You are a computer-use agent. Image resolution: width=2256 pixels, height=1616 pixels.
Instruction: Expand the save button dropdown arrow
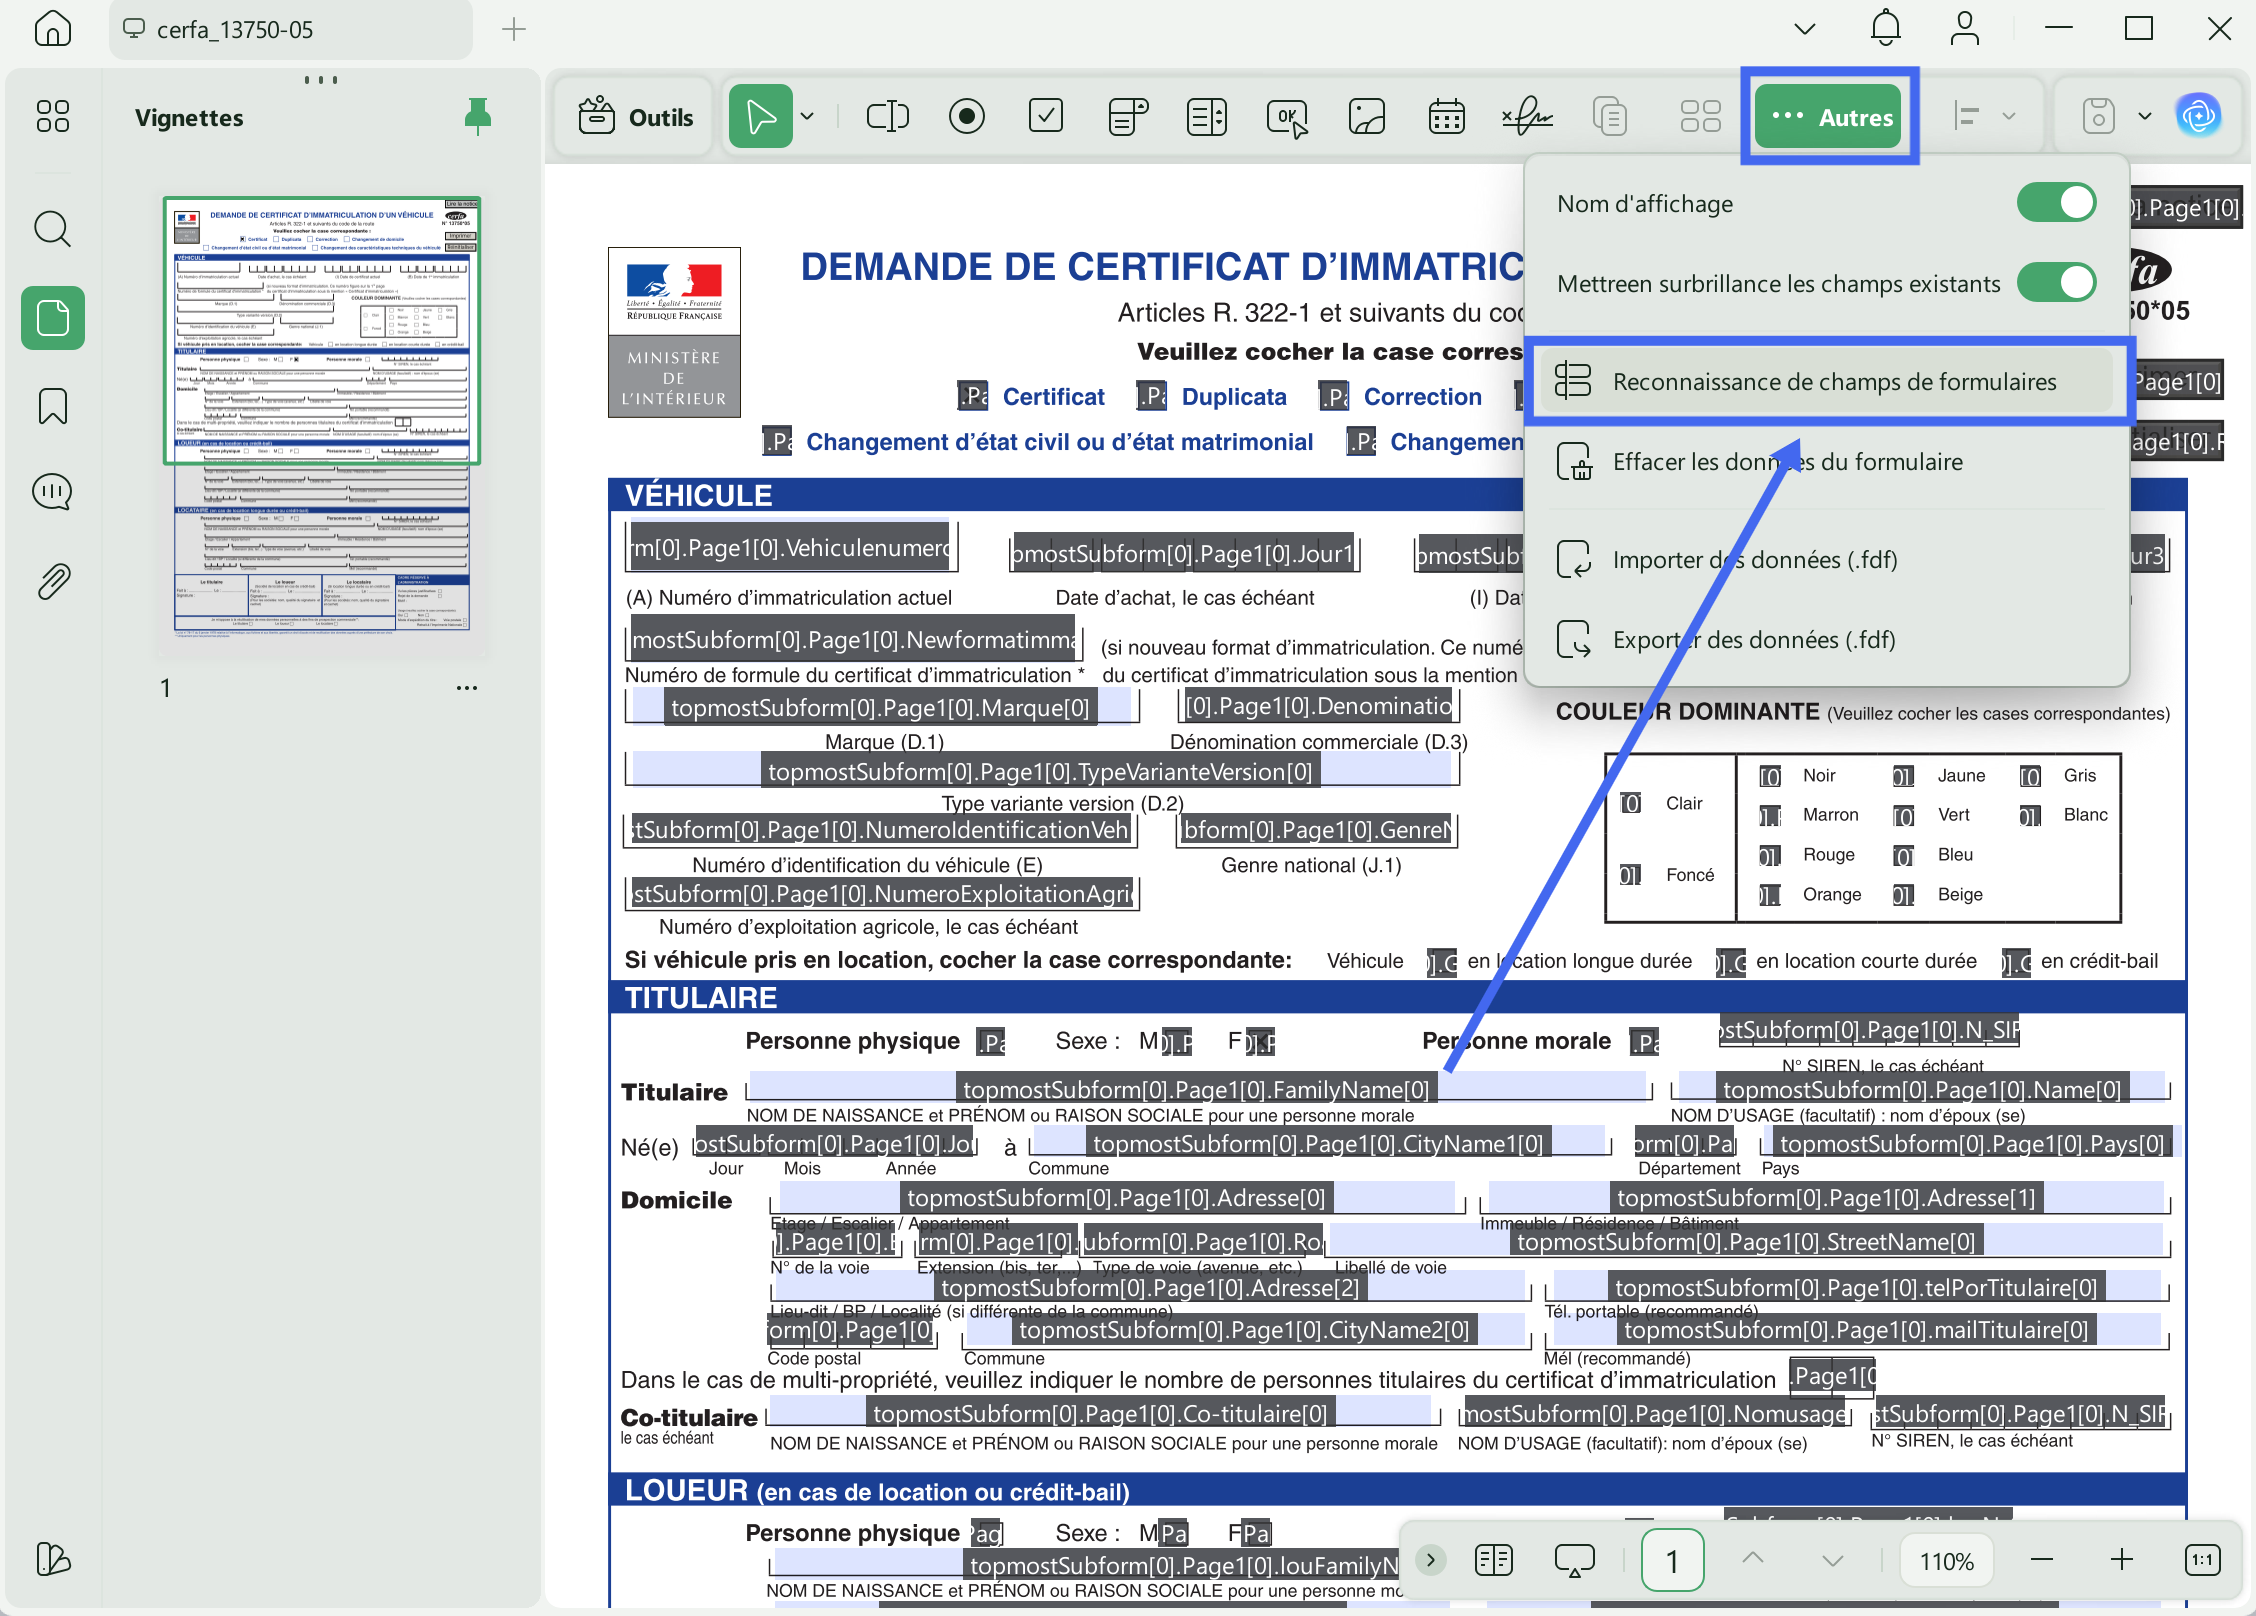click(2145, 117)
